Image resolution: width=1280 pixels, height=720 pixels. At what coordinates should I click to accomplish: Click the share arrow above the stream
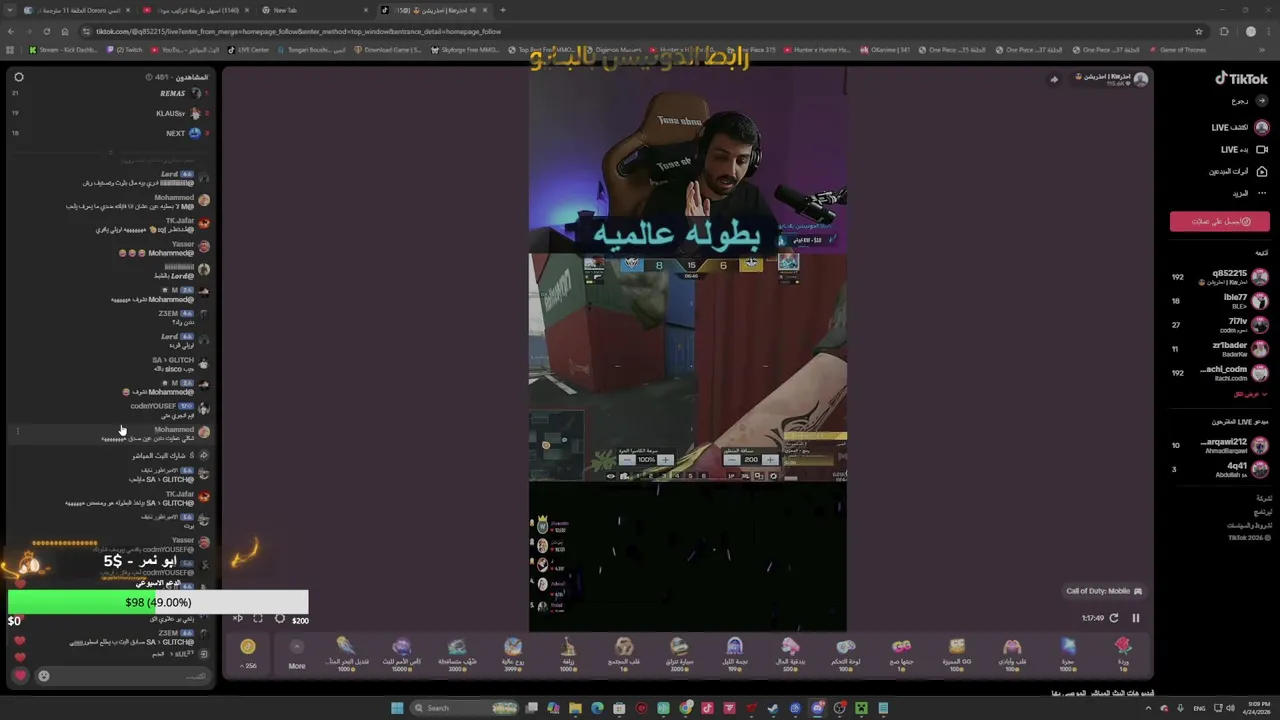tap(1053, 79)
